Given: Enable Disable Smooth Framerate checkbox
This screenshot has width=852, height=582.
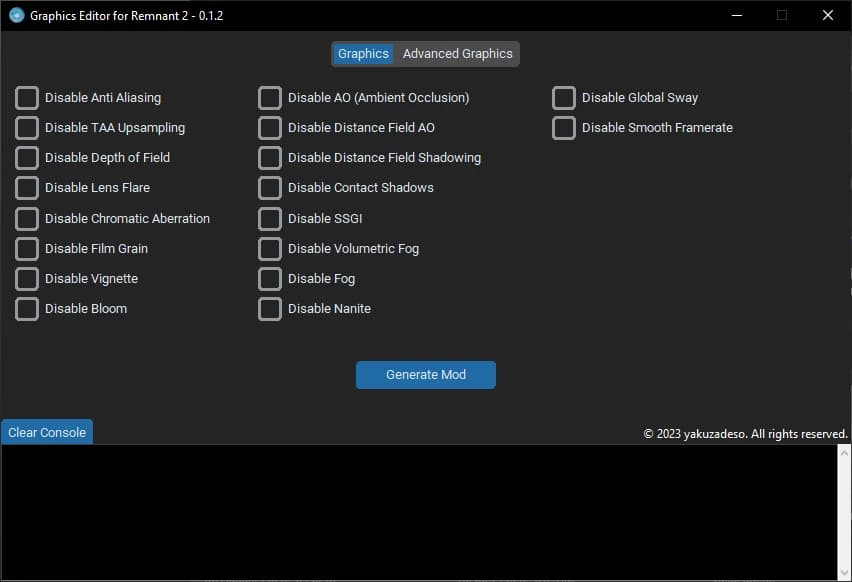Looking at the screenshot, I should (563, 128).
